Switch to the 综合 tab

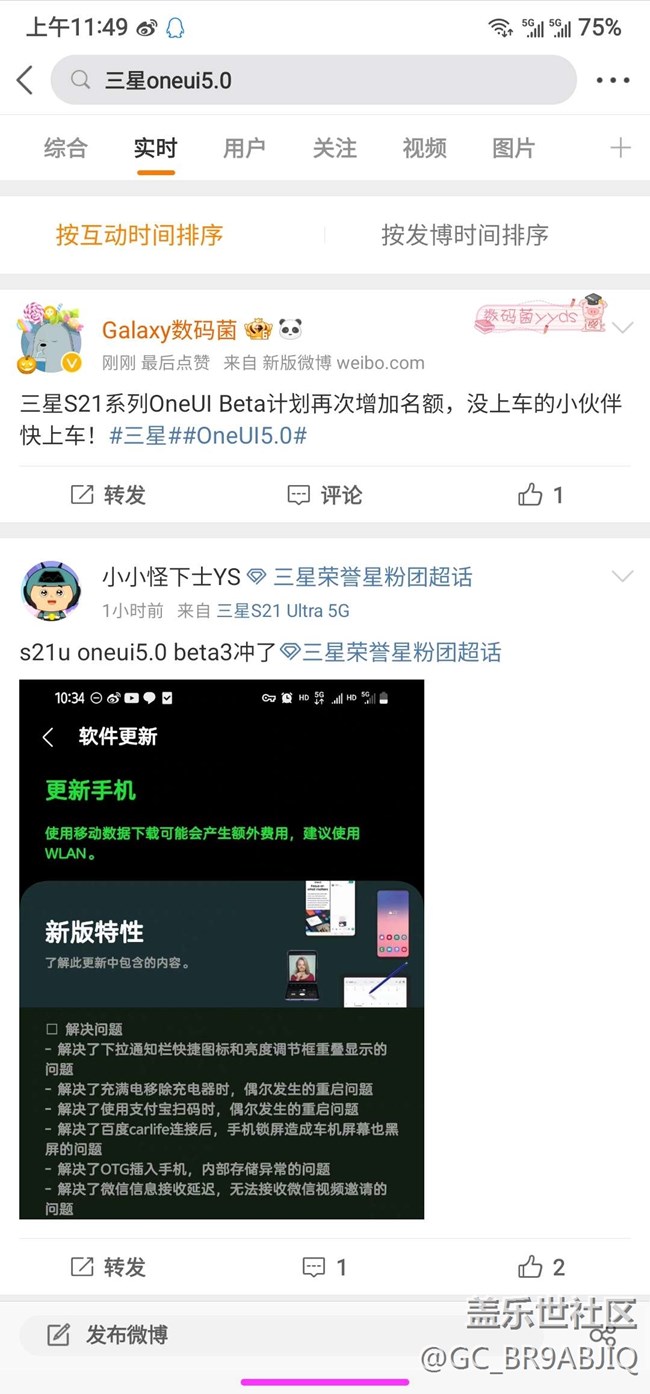(x=66, y=148)
